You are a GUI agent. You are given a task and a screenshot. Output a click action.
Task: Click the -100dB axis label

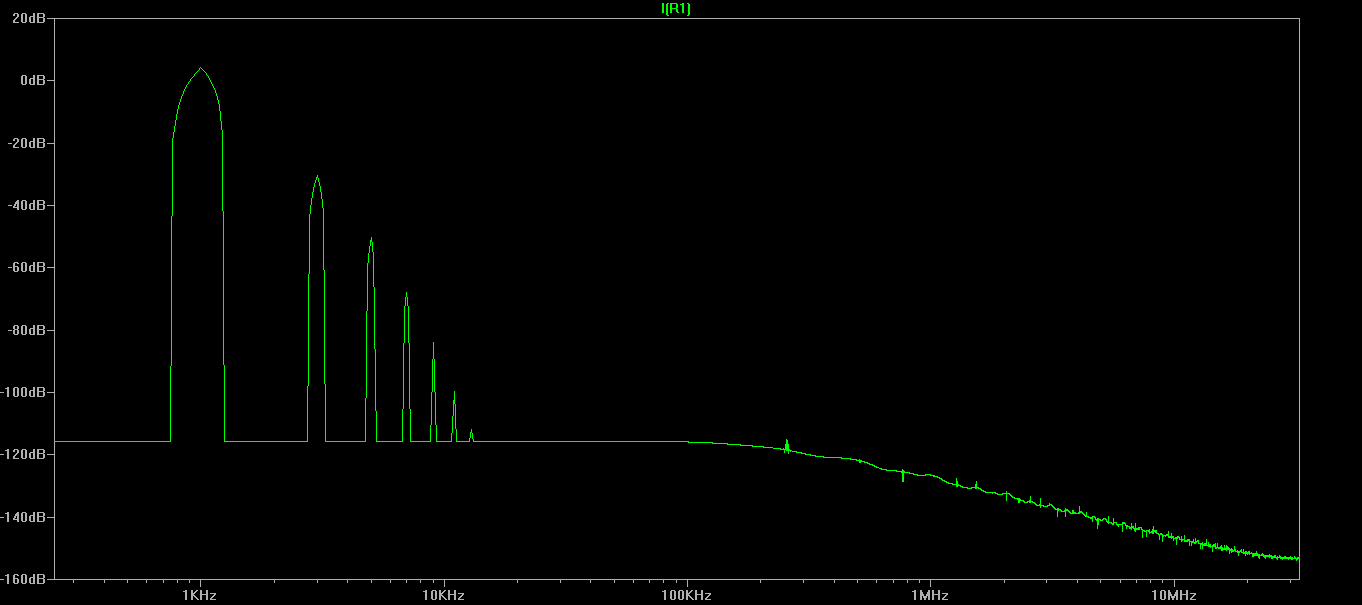click(26, 392)
